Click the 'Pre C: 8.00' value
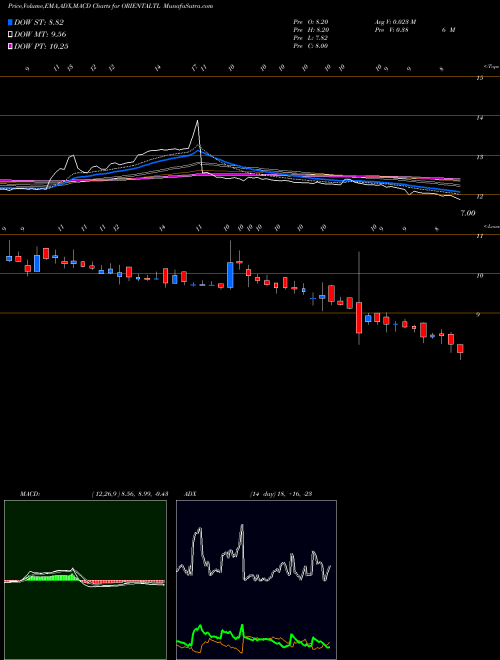The image size is (500, 660). 311,45
